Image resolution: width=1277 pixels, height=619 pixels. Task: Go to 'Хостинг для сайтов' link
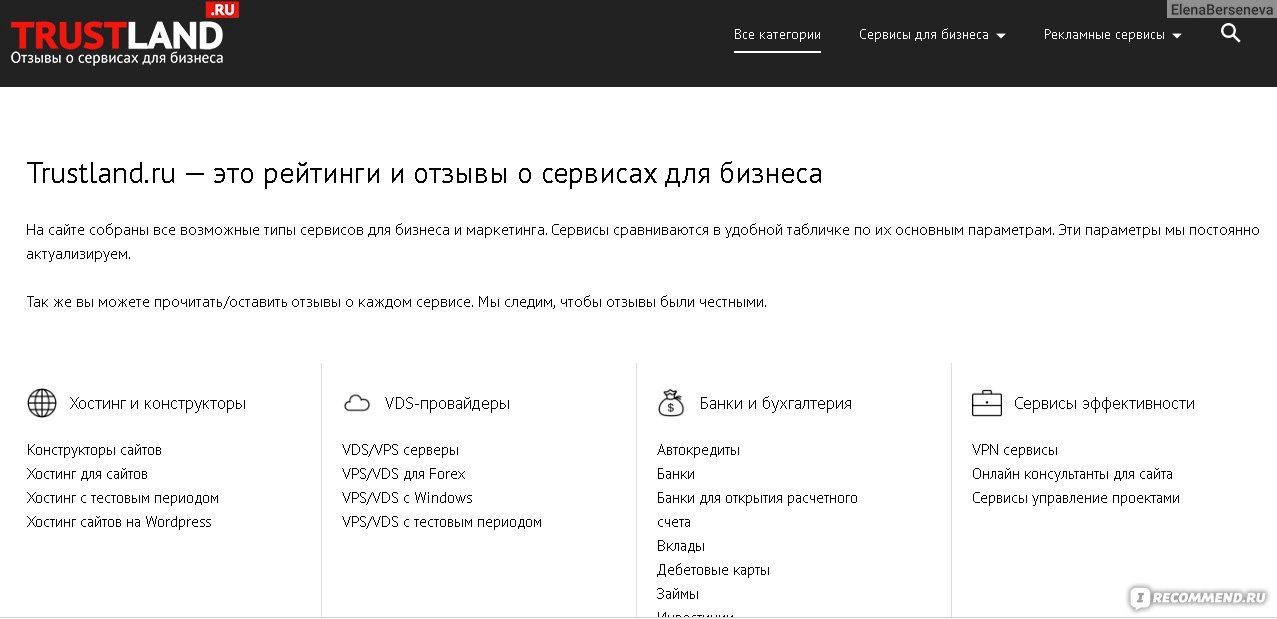click(x=87, y=474)
